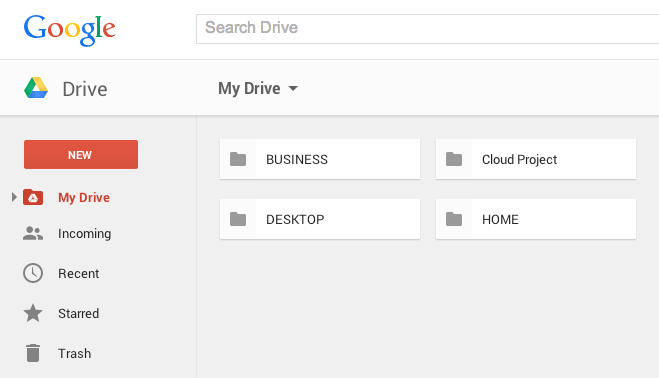Screen dimensions: 659x378
Task: Expand the My Drive tree arrow
Action: (x=14, y=197)
